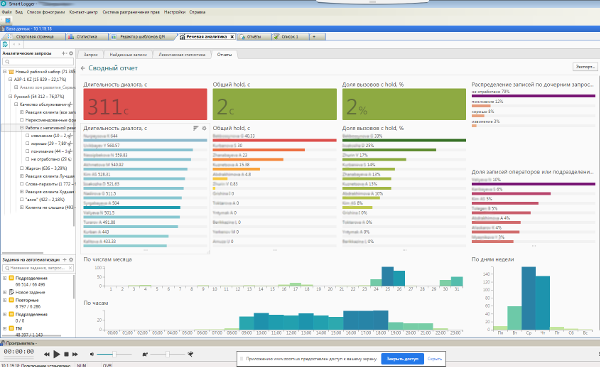Stop playback in the player bar
The height and width of the screenshot is (367, 600).
(x=66, y=354)
